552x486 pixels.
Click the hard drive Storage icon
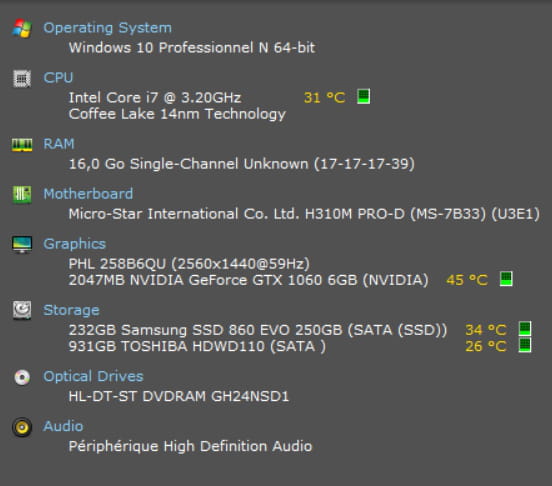22,310
